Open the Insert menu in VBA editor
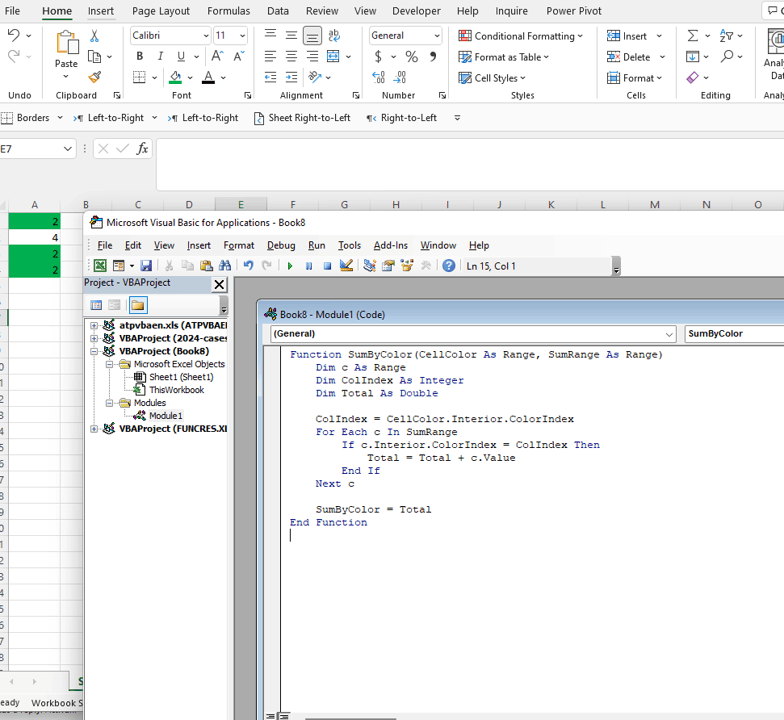 [x=198, y=245]
